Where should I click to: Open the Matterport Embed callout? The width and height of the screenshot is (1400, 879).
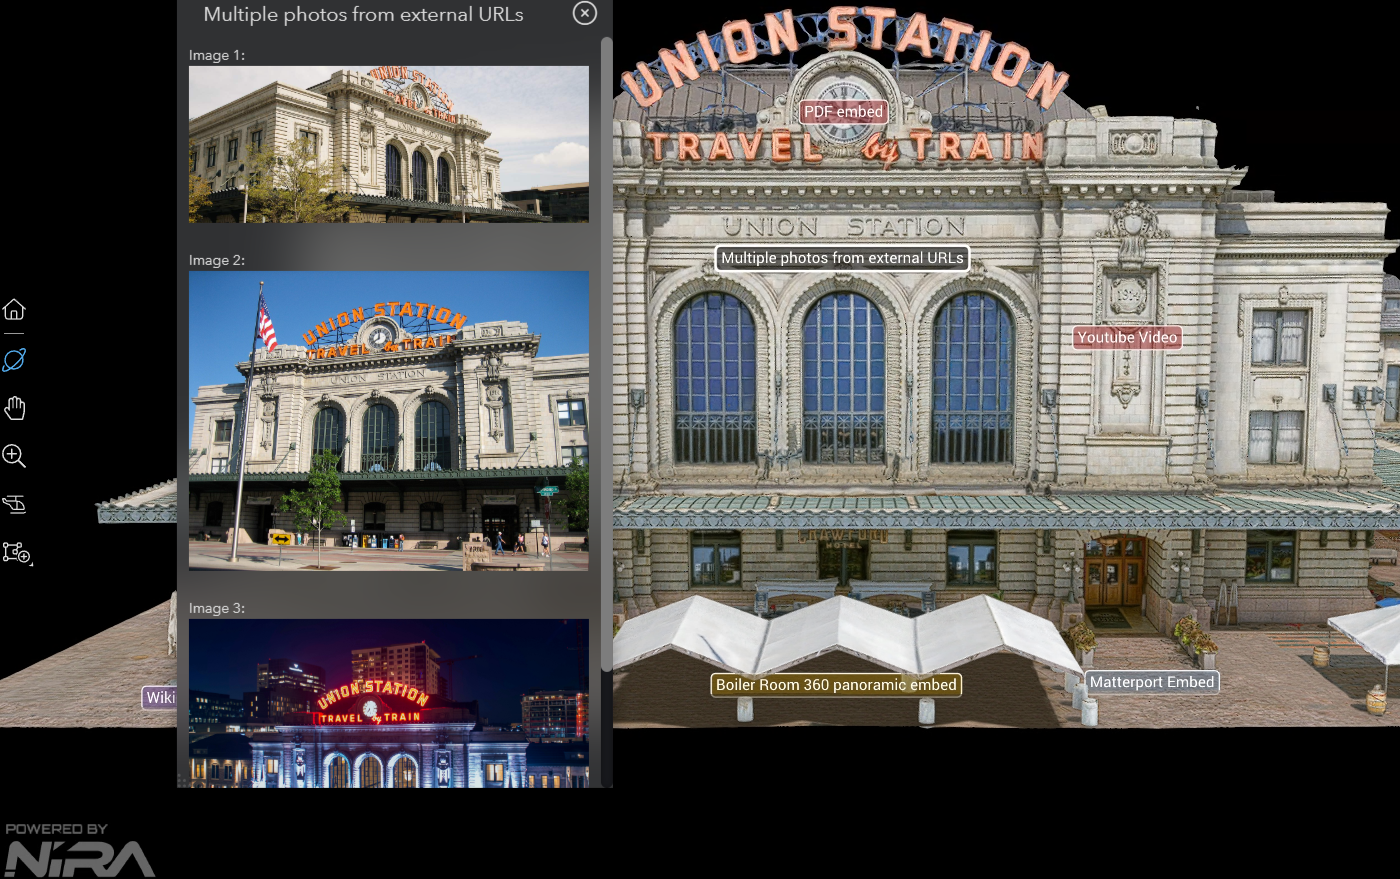(1152, 682)
